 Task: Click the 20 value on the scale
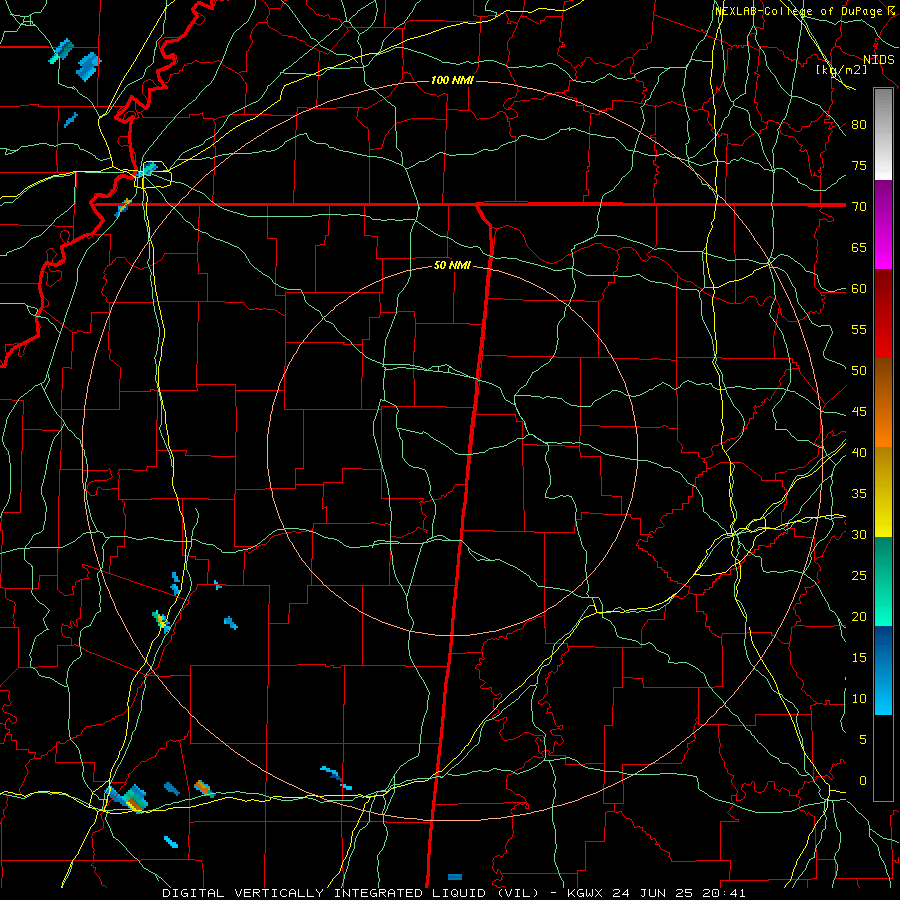859,616
